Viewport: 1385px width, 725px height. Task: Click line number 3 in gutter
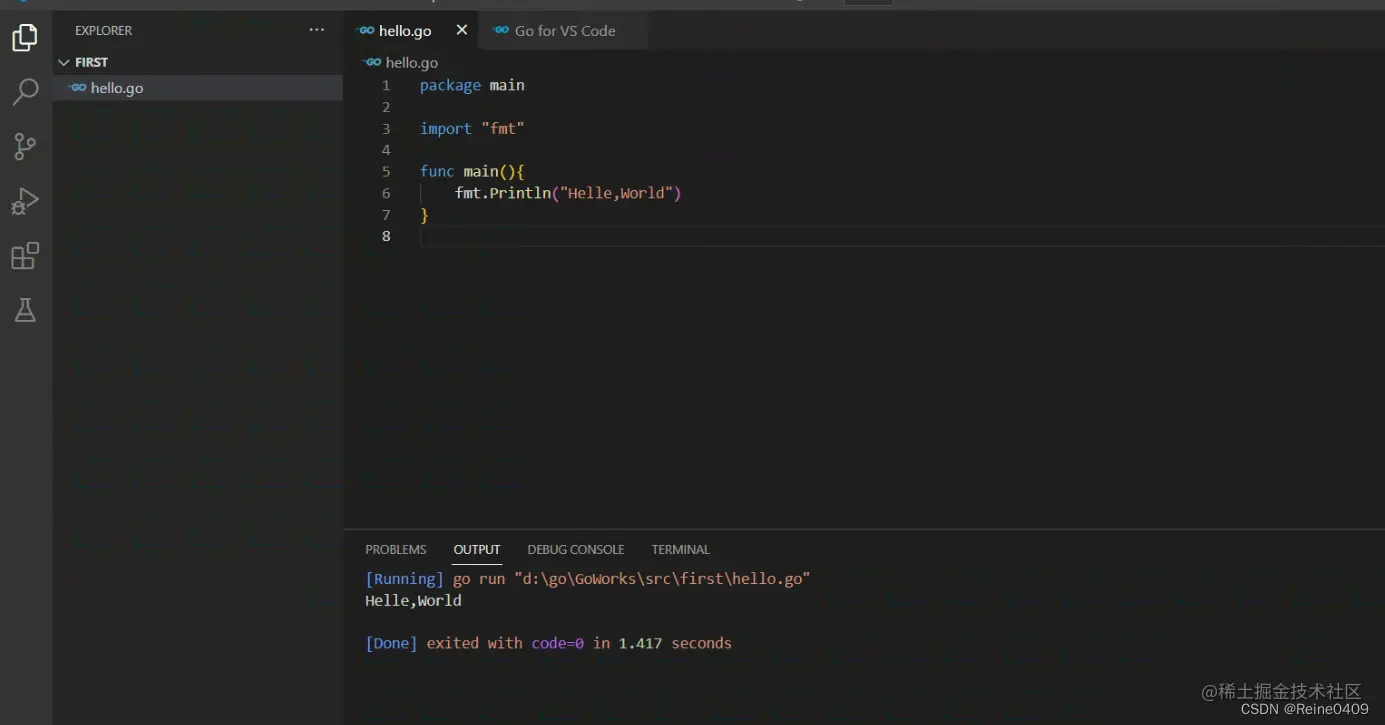click(386, 128)
